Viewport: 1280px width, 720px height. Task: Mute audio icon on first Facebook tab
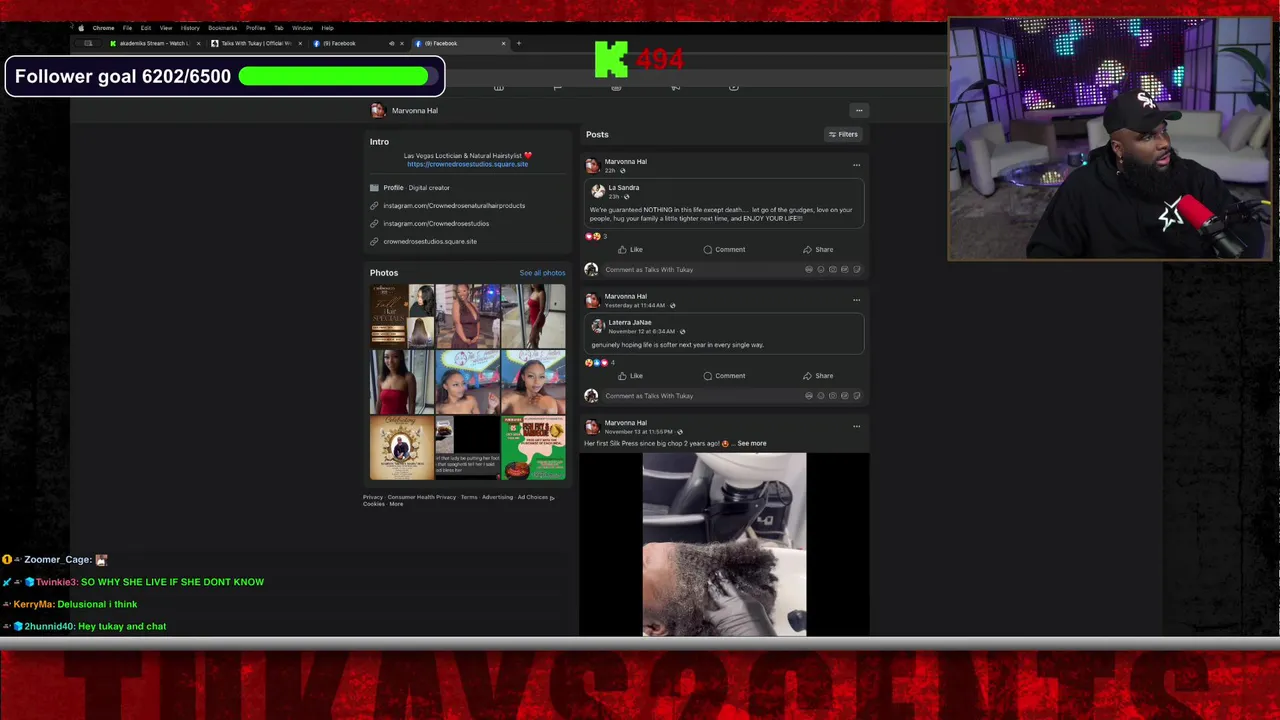(391, 43)
